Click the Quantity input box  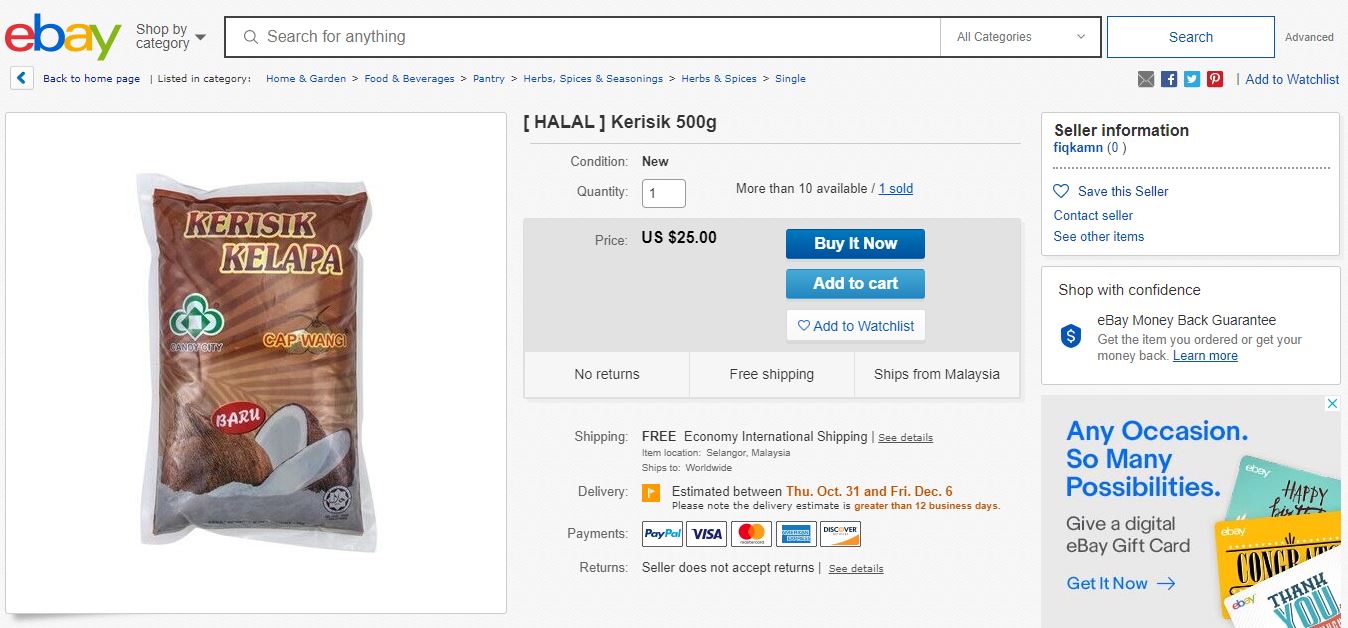(x=663, y=193)
